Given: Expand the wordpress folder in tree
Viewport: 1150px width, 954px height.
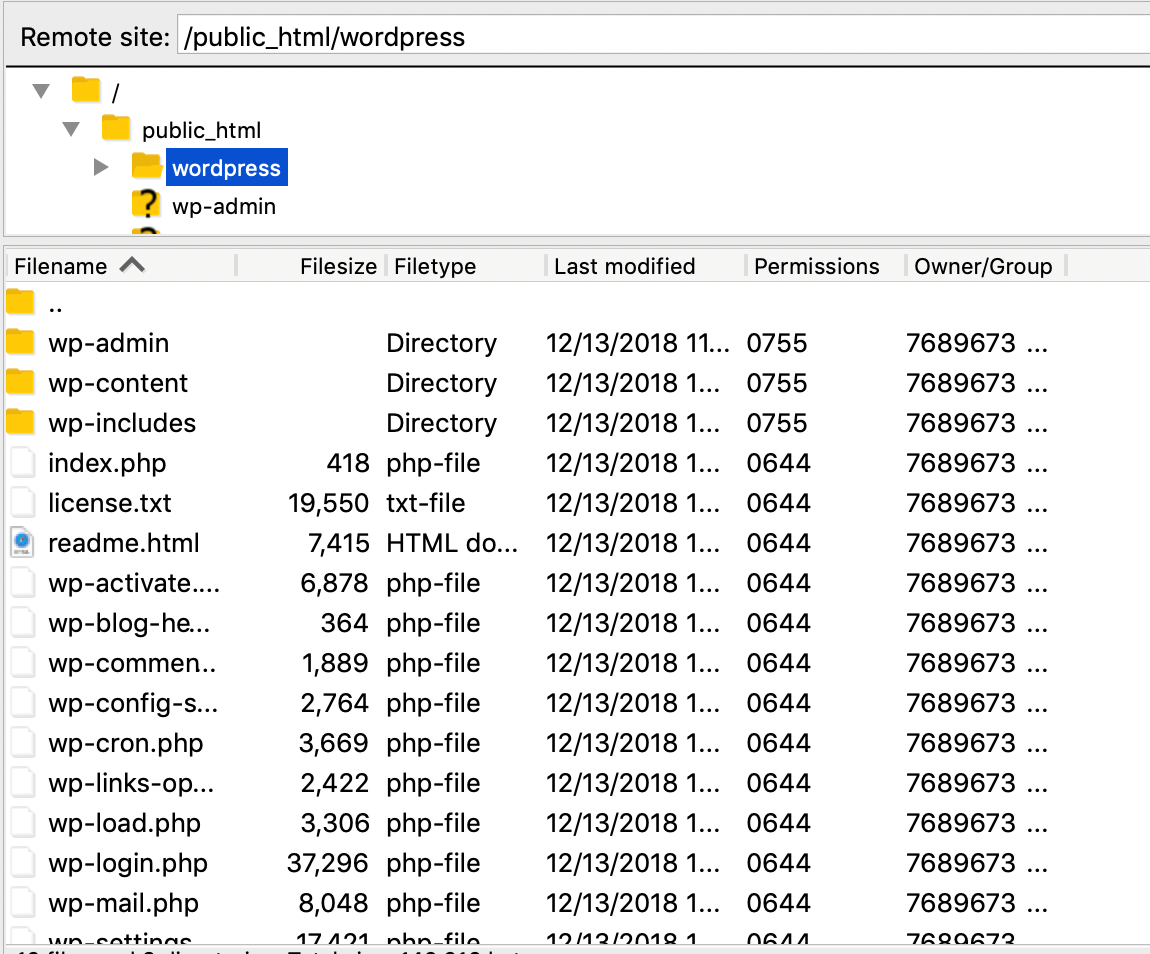Looking at the screenshot, I should click(x=100, y=167).
